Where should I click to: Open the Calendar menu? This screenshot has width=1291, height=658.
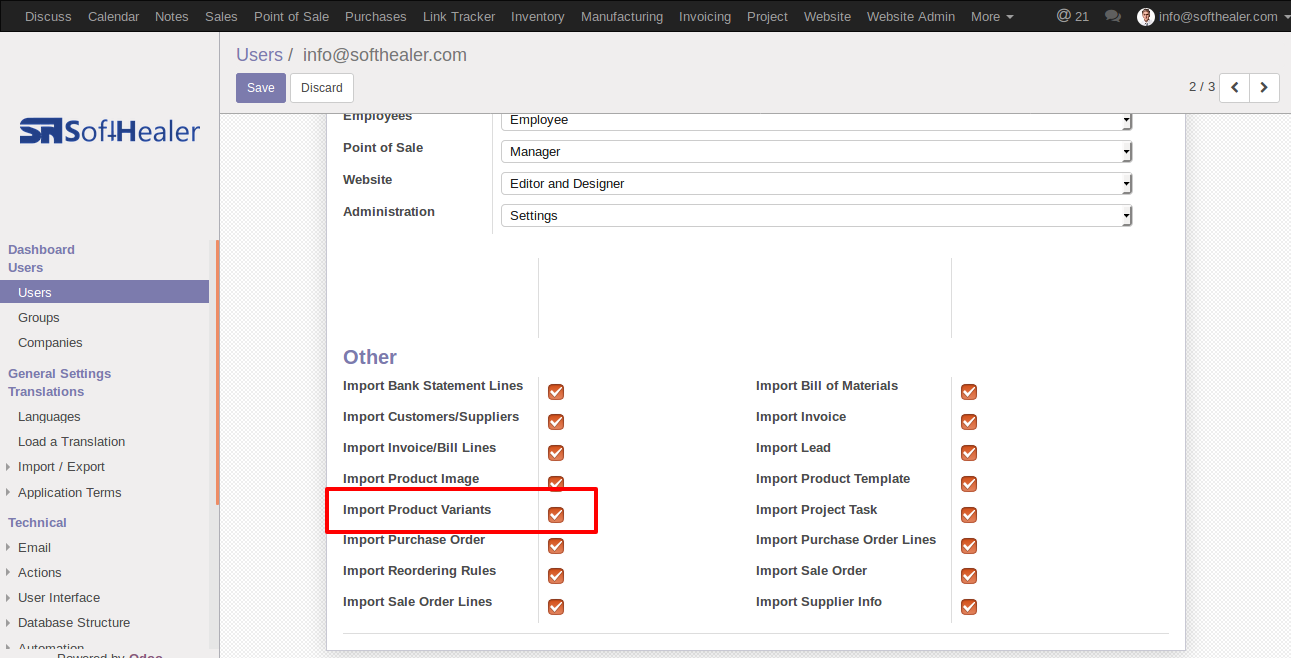point(113,16)
